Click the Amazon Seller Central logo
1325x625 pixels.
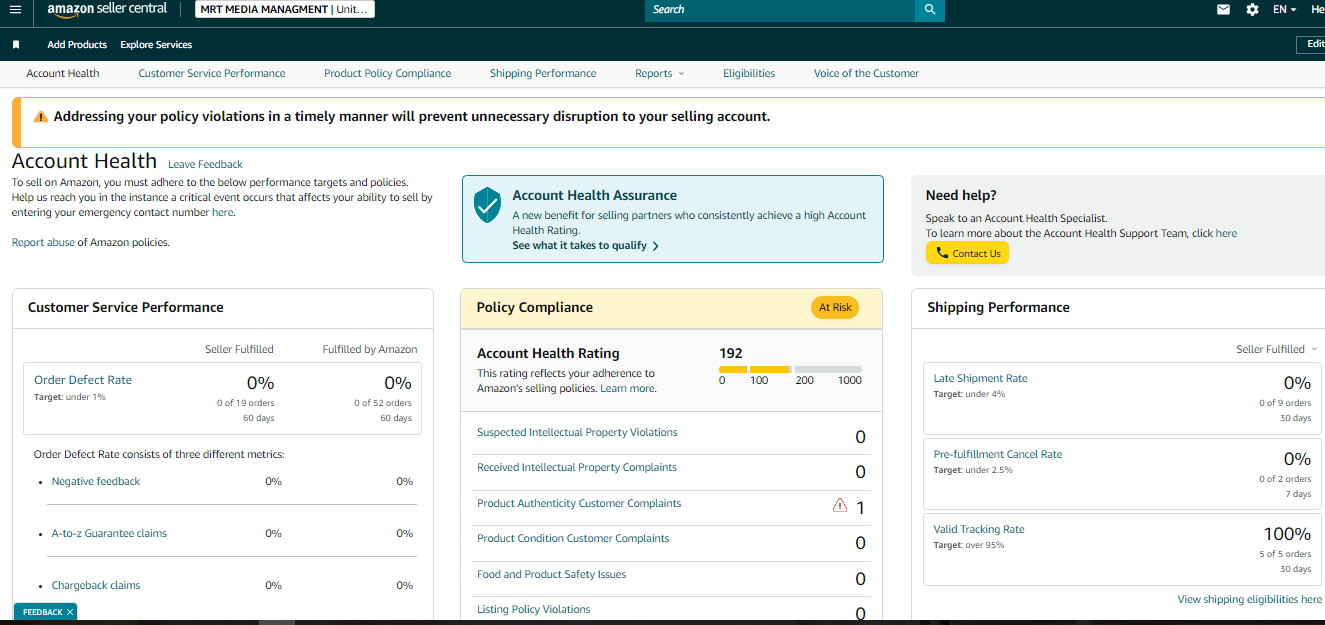click(107, 9)
